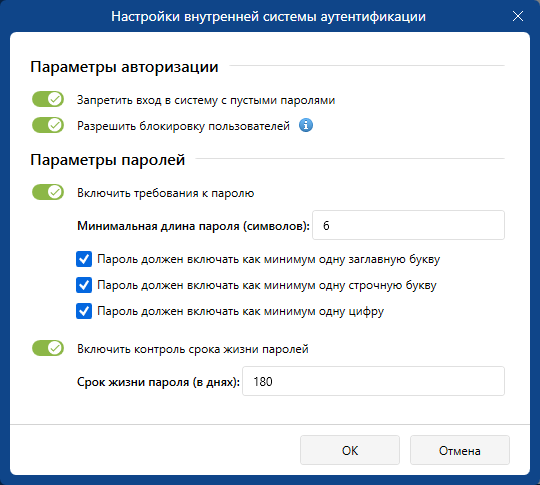540x485 pixels.
Task: Click the password lifetime in days field
Action: tap(373, 381)
